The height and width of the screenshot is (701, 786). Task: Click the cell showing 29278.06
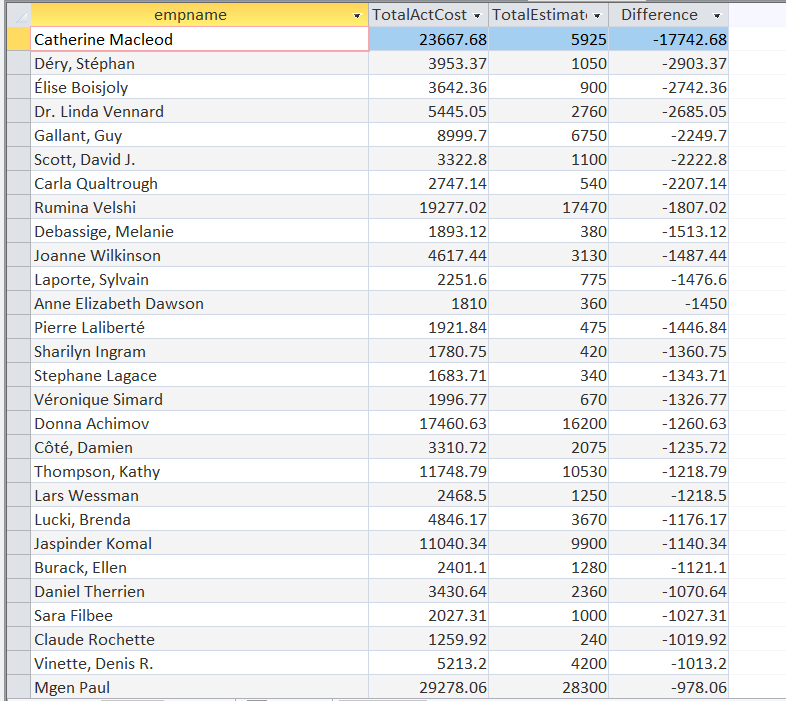coord(429,687)
